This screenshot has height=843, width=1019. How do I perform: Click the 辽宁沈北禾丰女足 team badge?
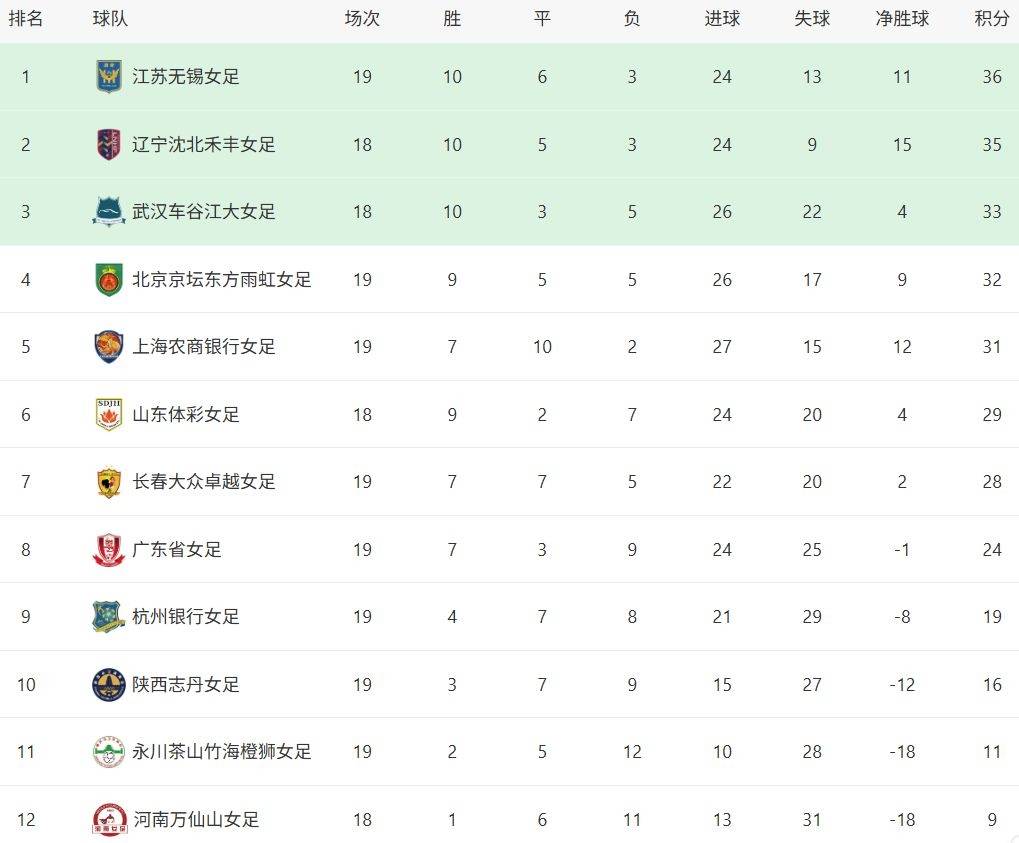click(x=109, y=144)
